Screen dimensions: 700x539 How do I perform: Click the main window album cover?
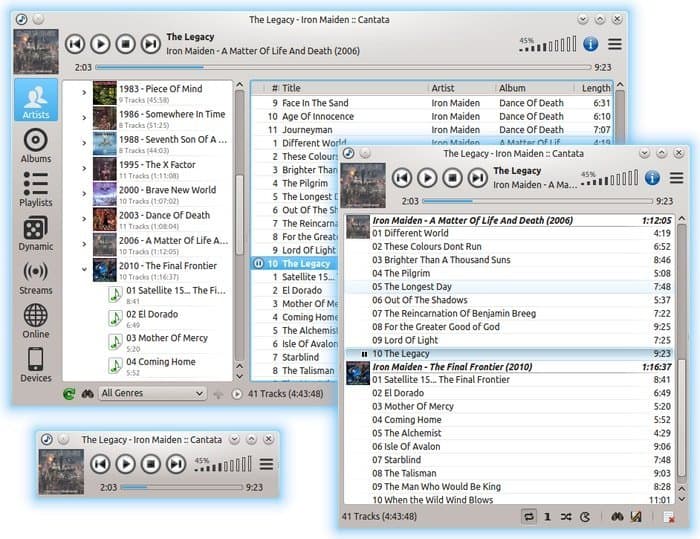(x=36, y=52)
